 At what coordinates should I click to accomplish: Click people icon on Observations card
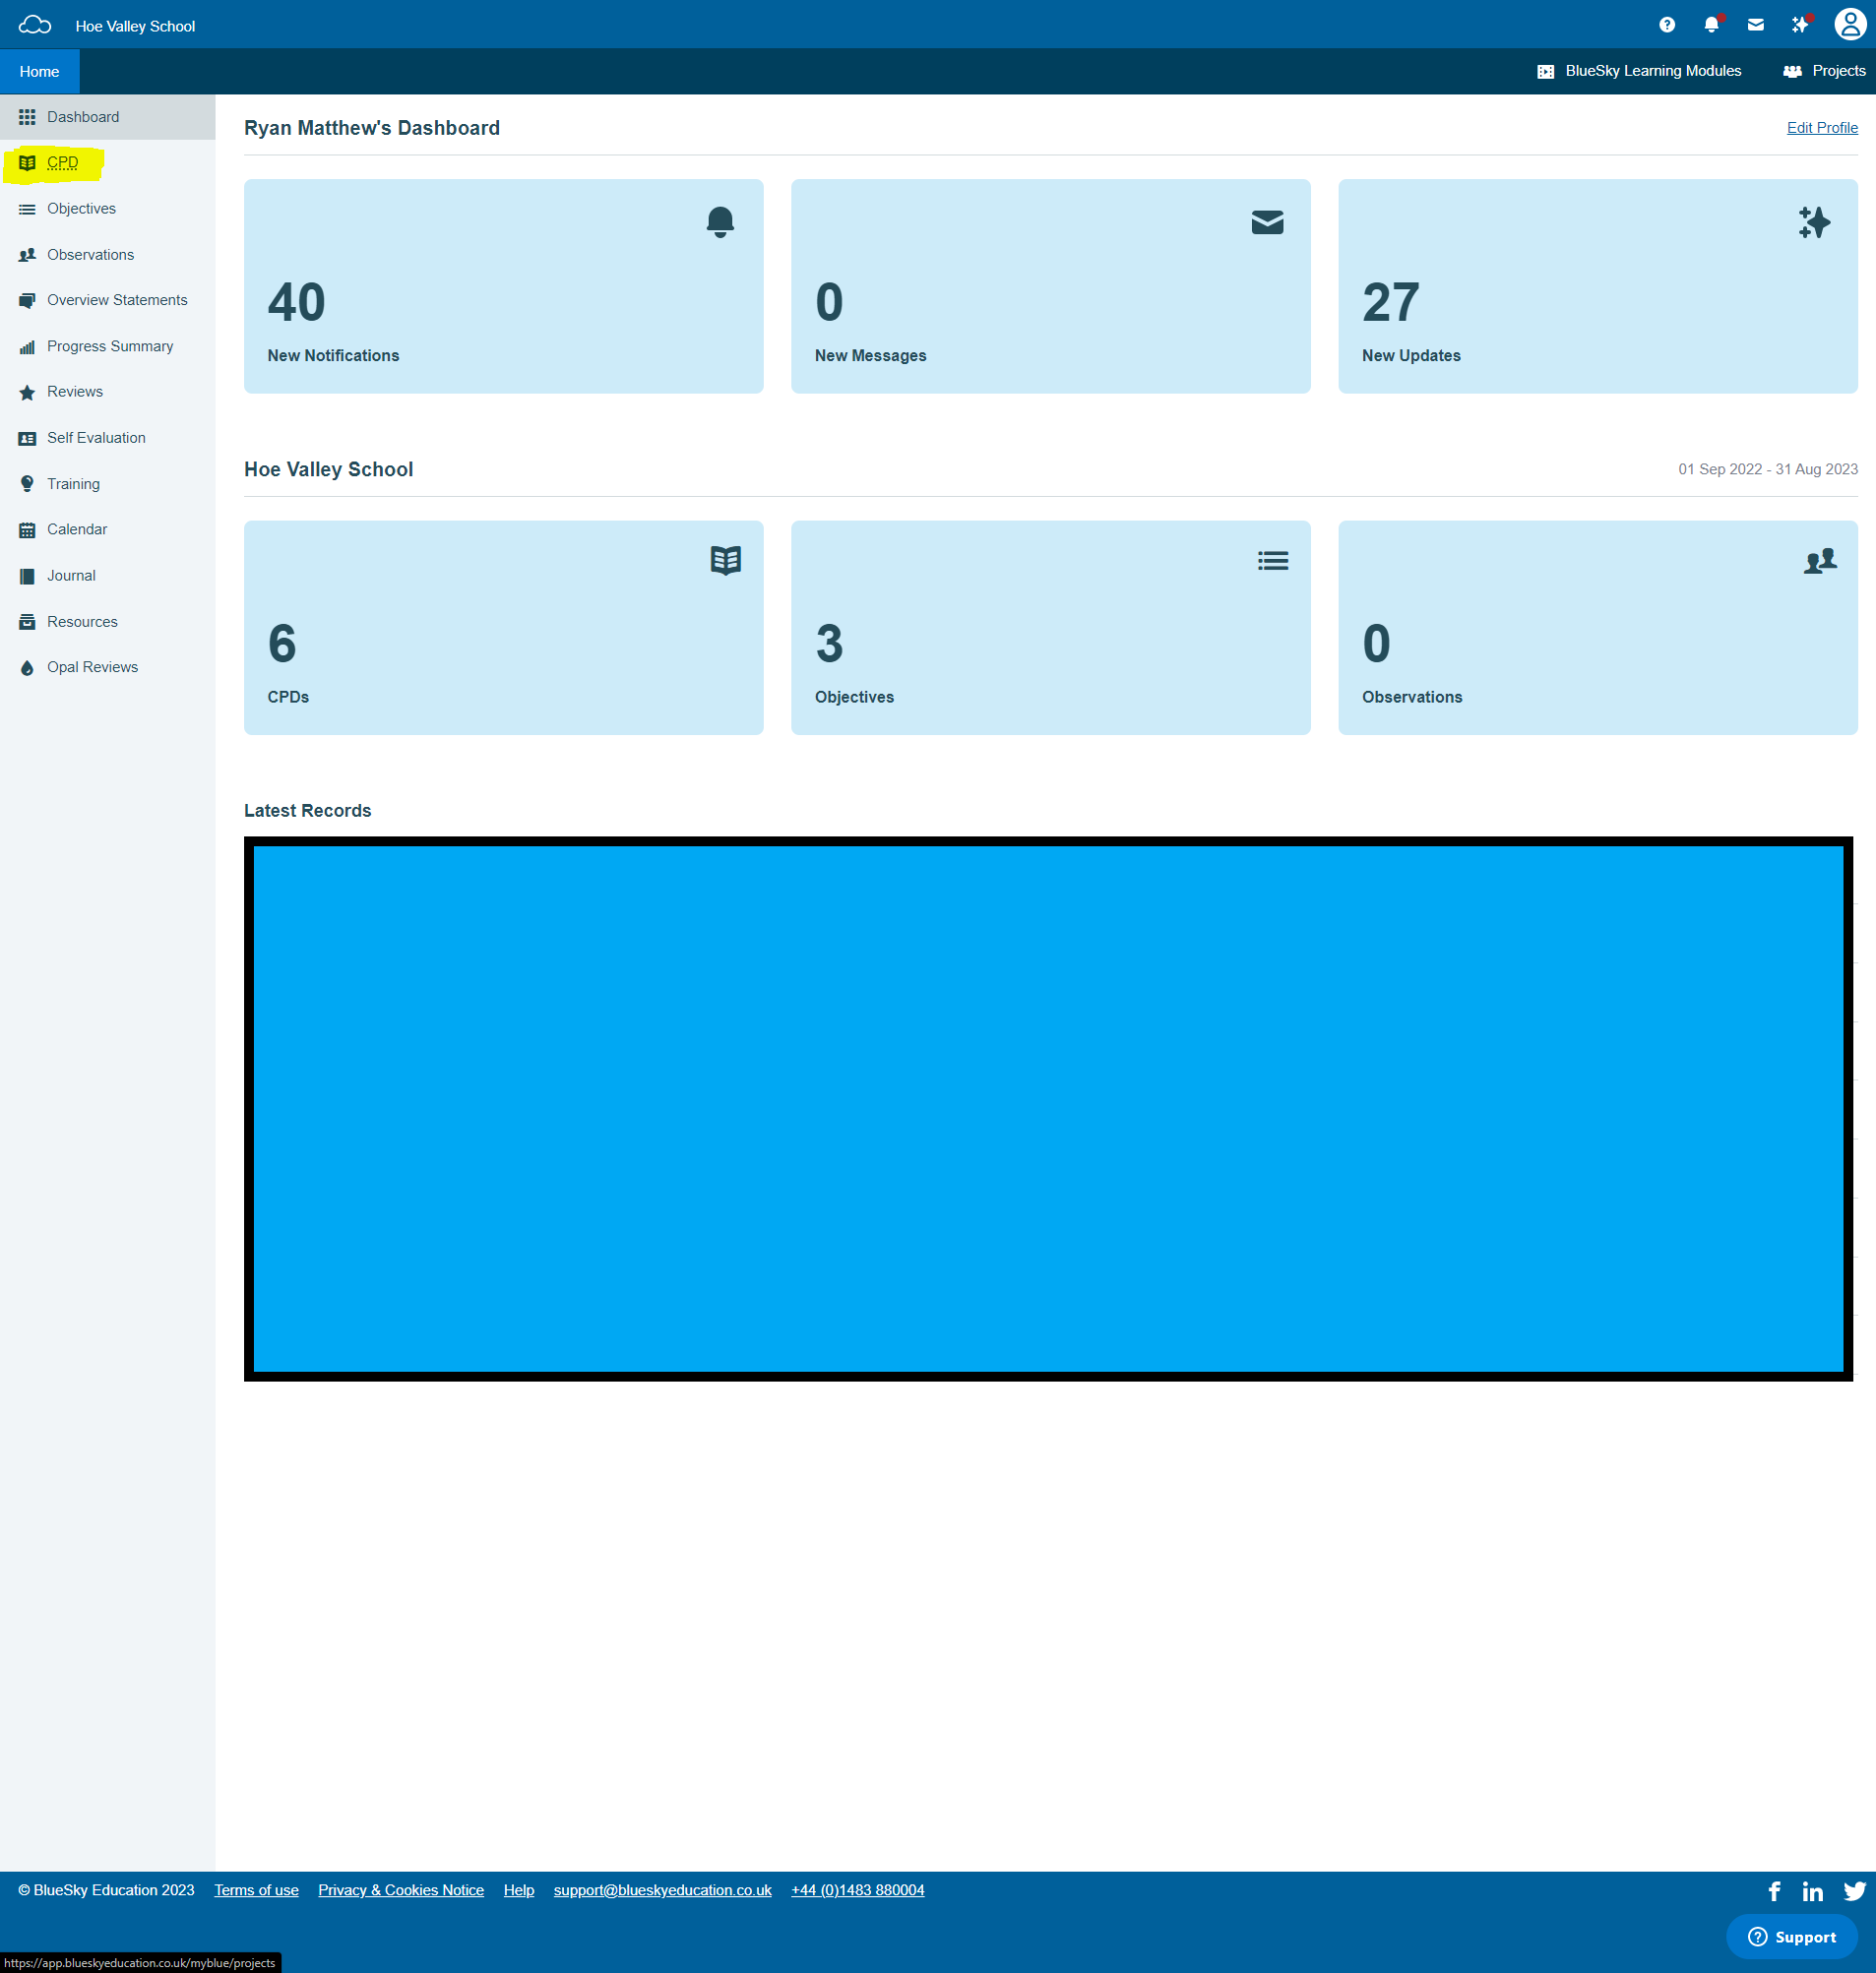pos(1820,561)
